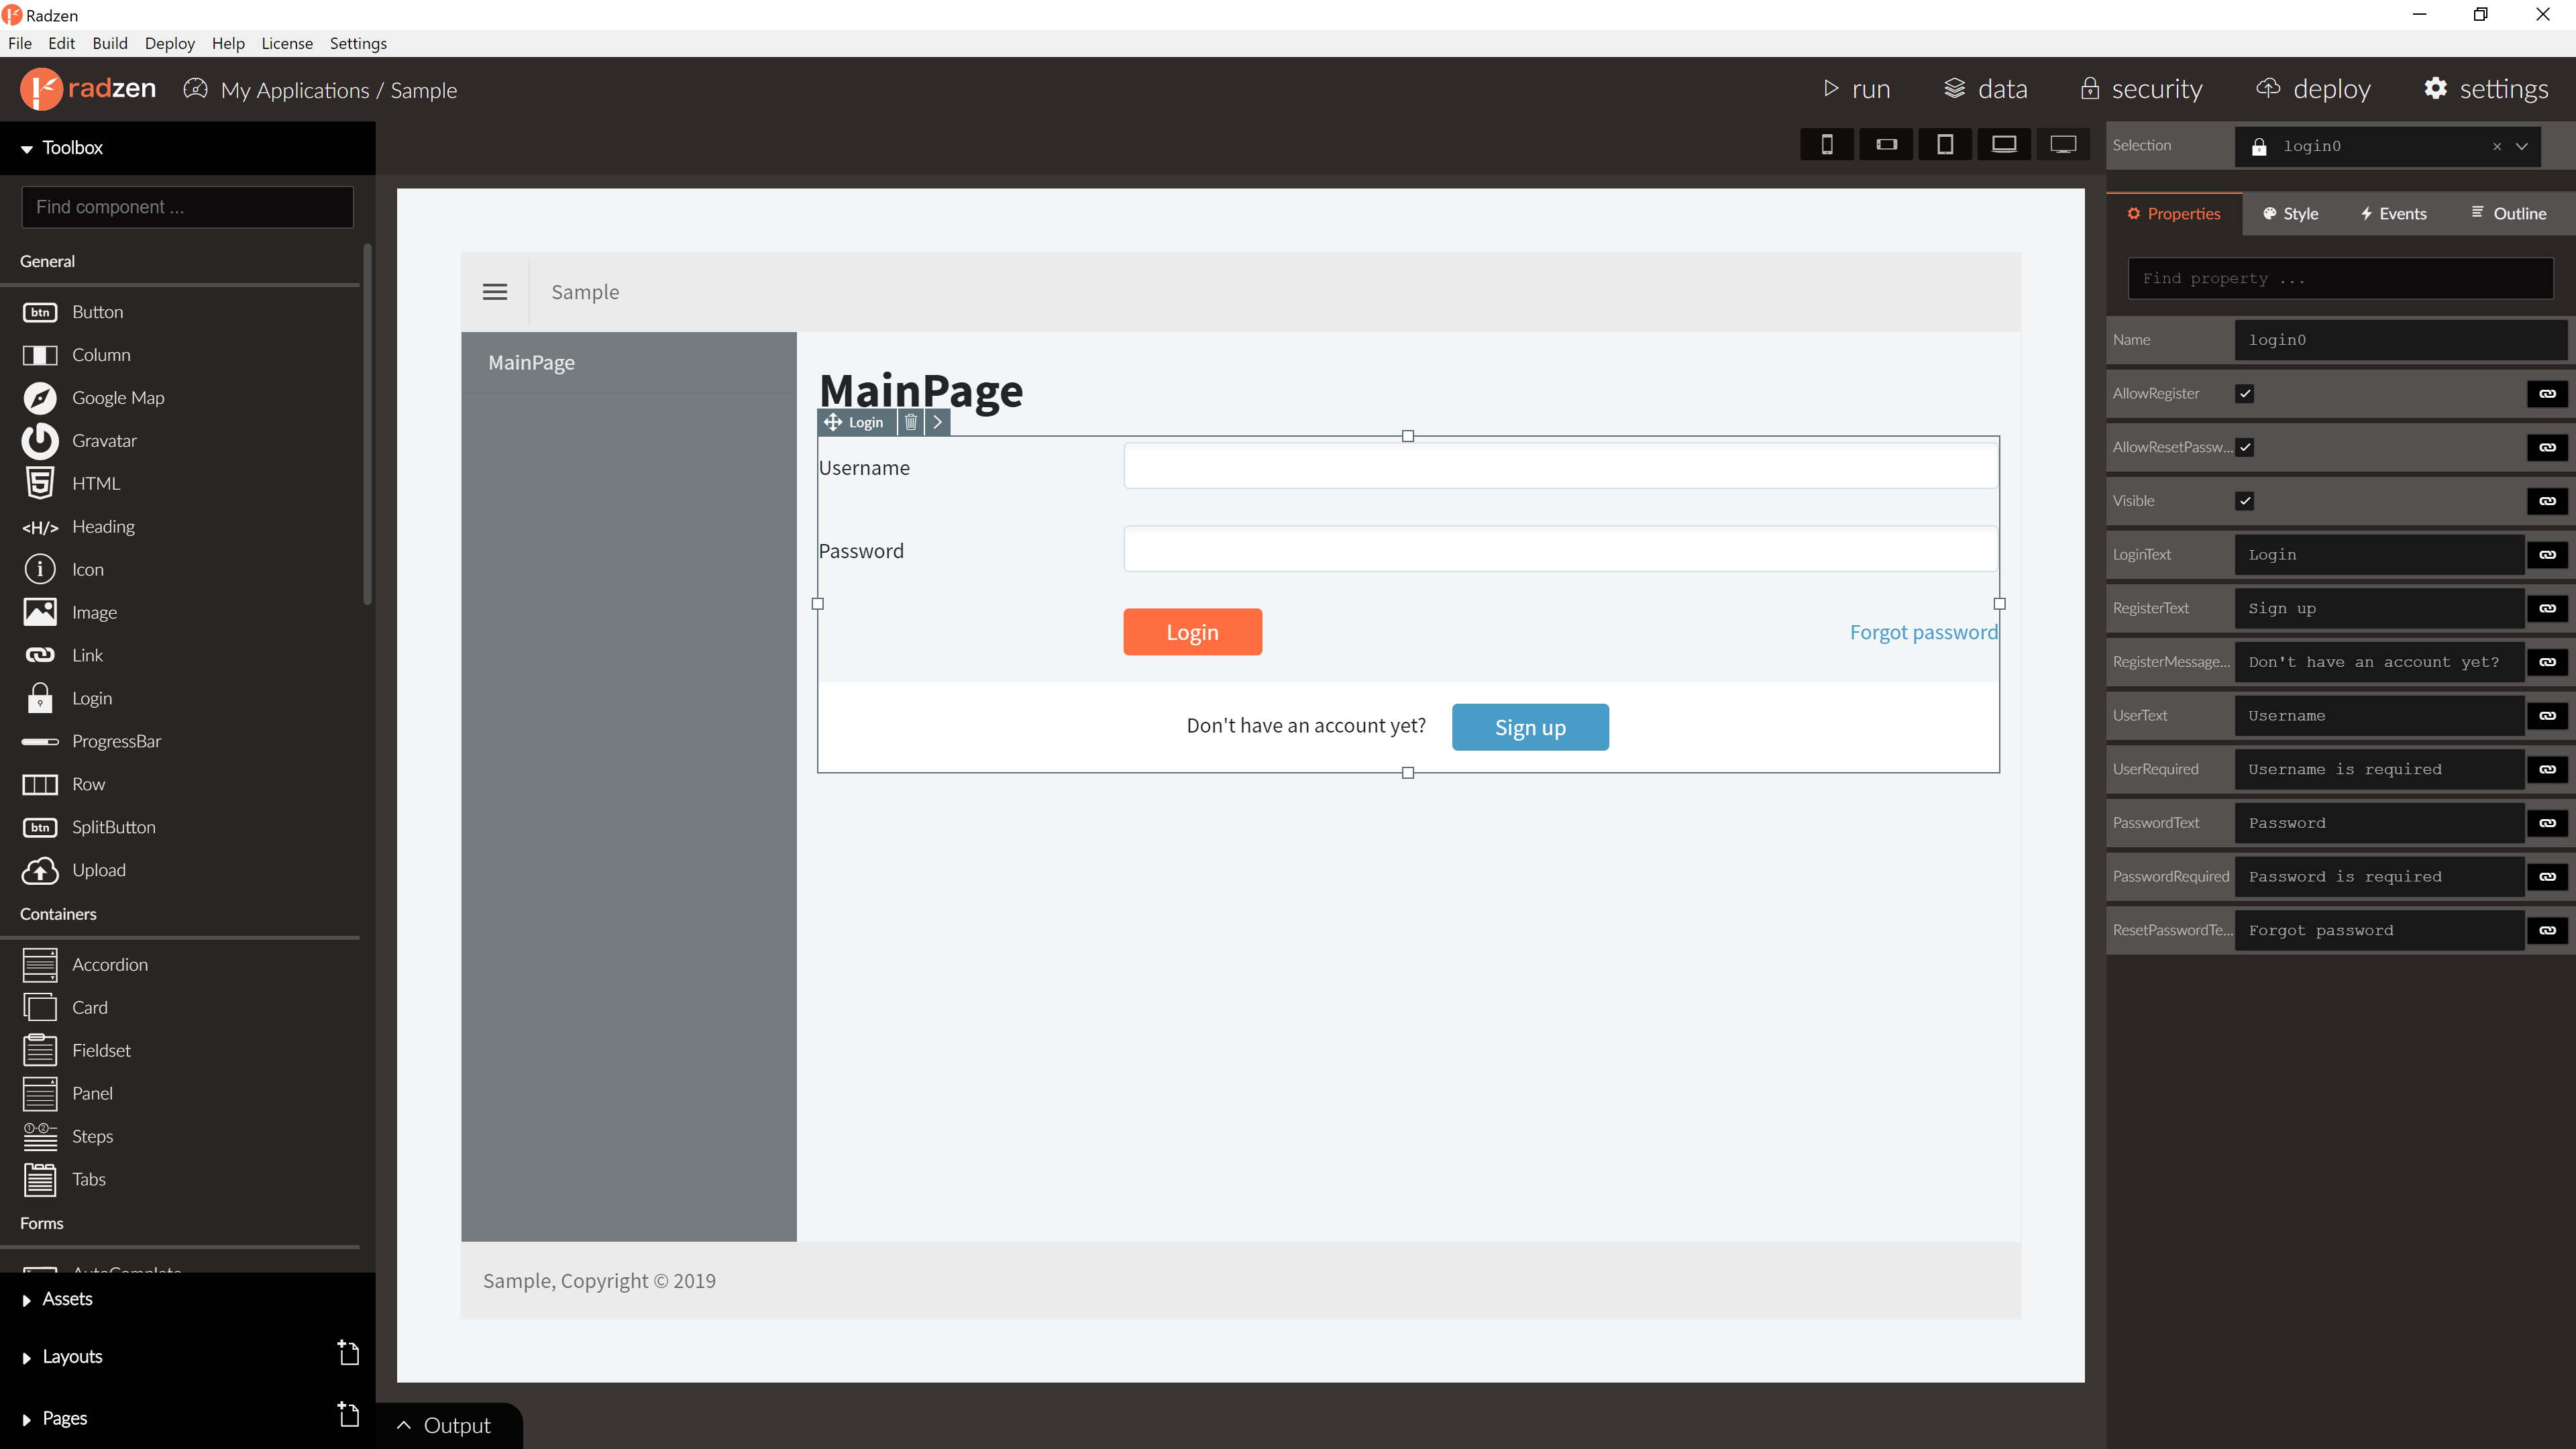Collapse the Toolbox panel
The width and height of the screenshot is (2576, 1449).
click(x=27, y=149)
